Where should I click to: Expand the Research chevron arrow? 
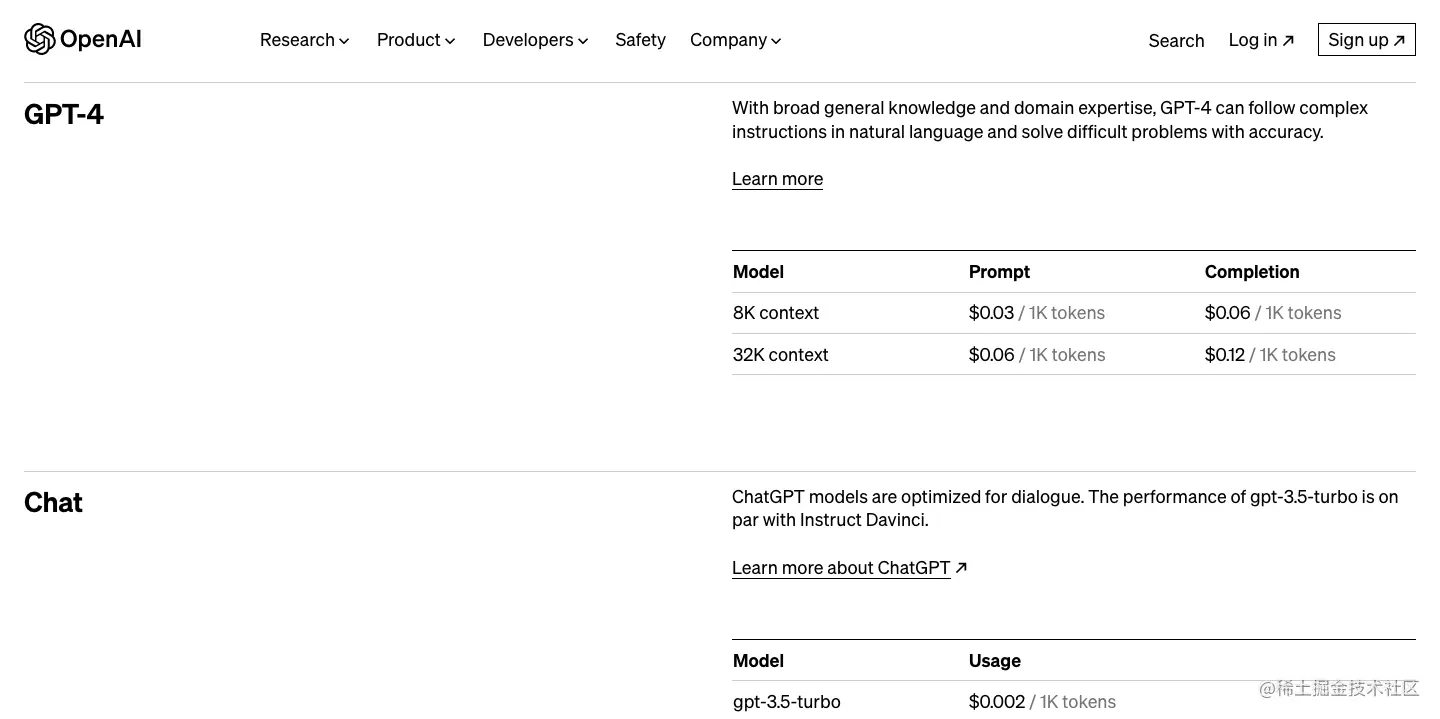coord(344,41)
